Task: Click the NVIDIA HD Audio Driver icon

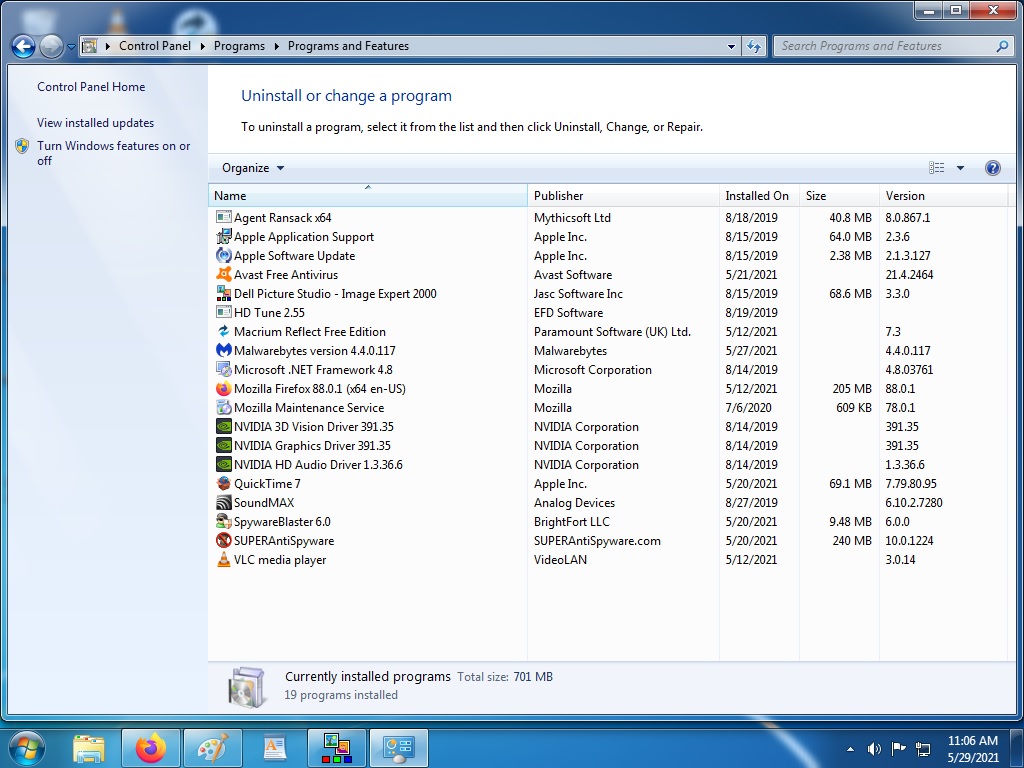Action: pos(223,464)
